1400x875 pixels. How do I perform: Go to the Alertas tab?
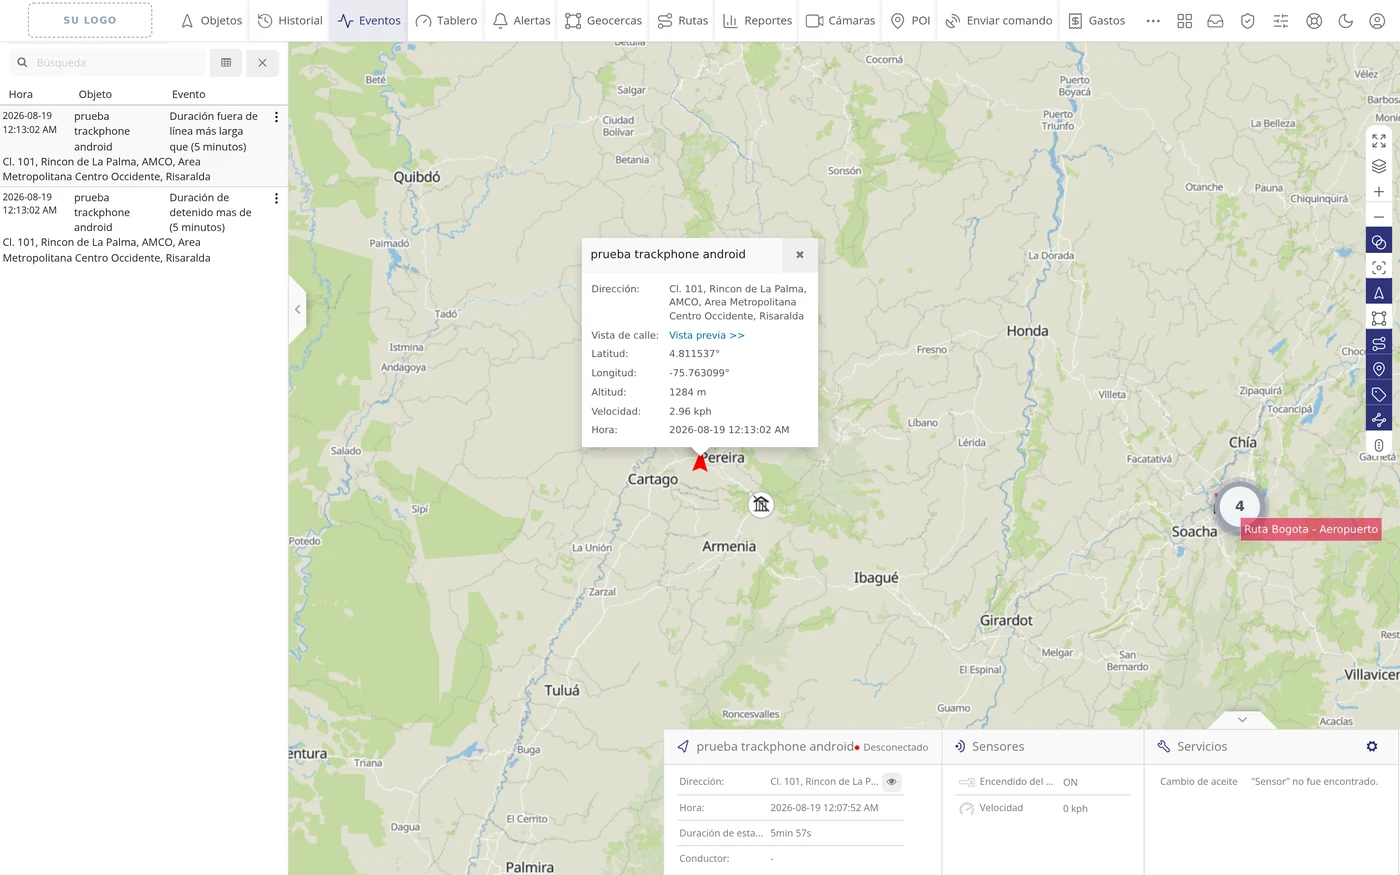tap(522, 20)
